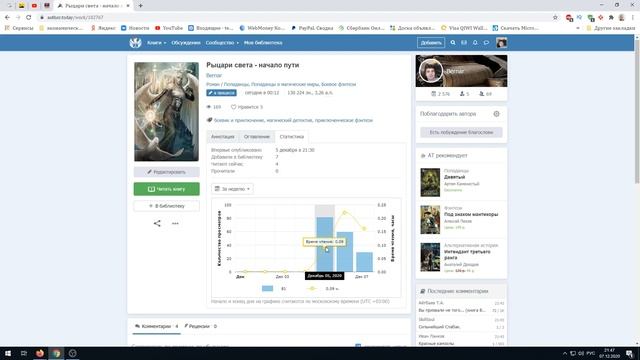Click the share icon under cover
The width and height of the screenshot is (640, 360).
pyautogui.click(x=157, y=223)
